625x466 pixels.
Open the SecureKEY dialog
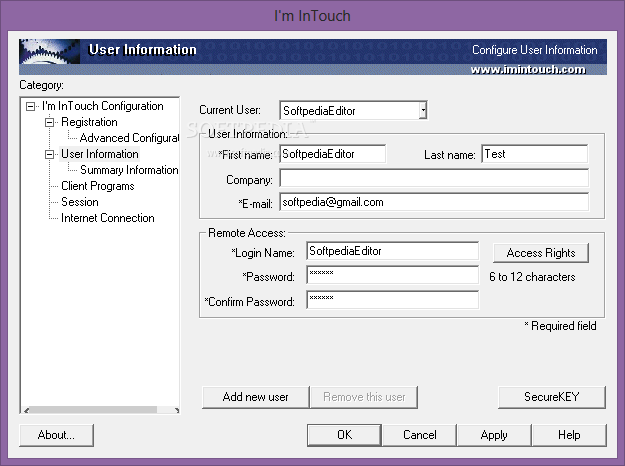click(x=552, y=397)
